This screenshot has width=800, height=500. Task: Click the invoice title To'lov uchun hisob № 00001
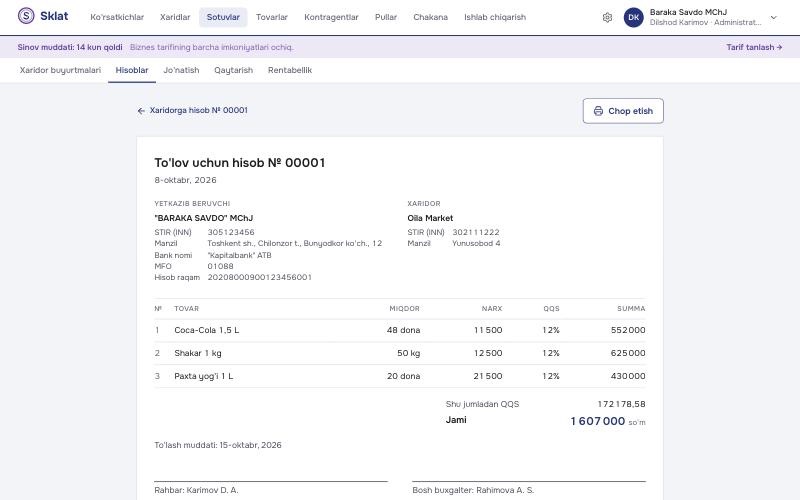coord(240,163)
